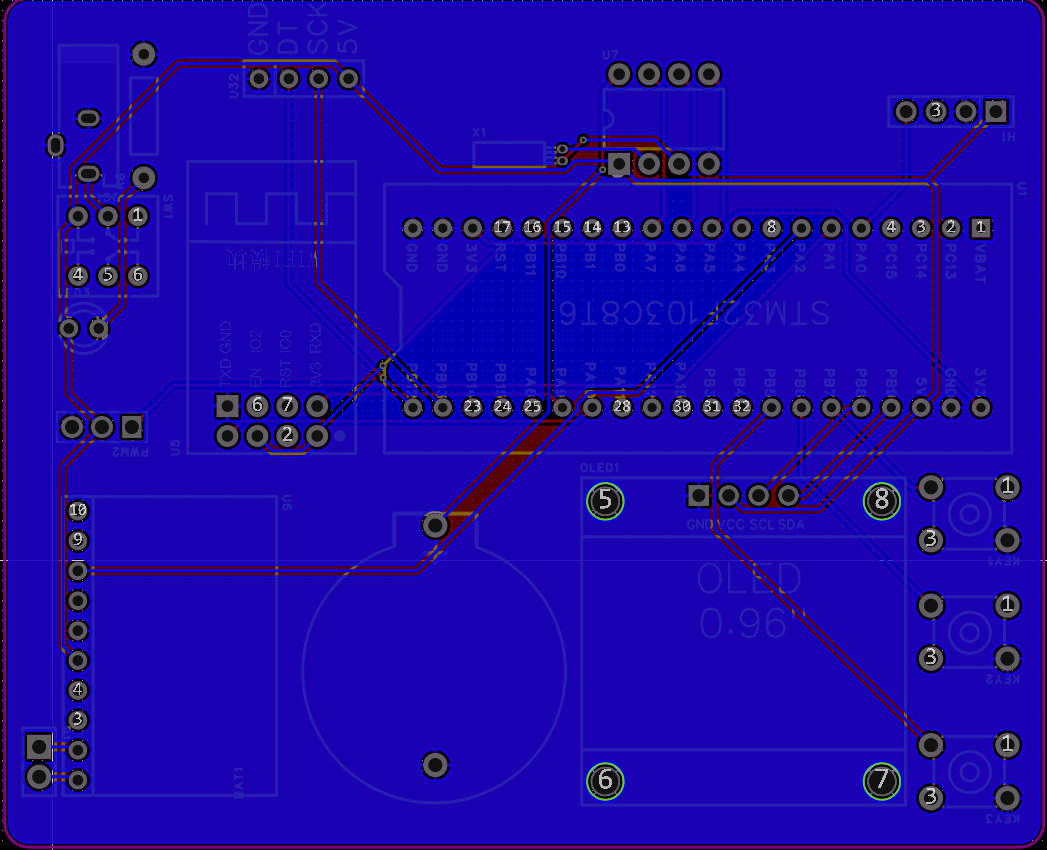Click U6 module pad 10
The image size is (1047, 850).
(77, 511)
